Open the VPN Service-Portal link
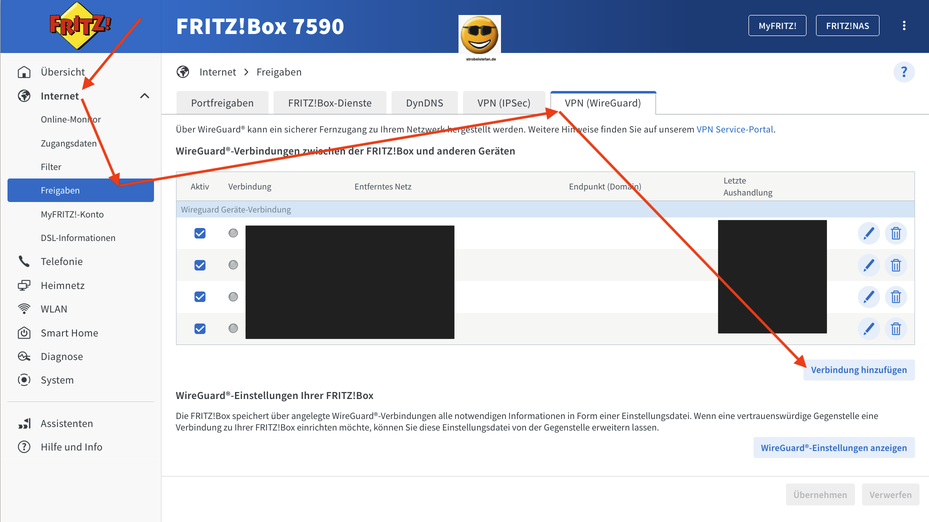 (x=734, y=129)
